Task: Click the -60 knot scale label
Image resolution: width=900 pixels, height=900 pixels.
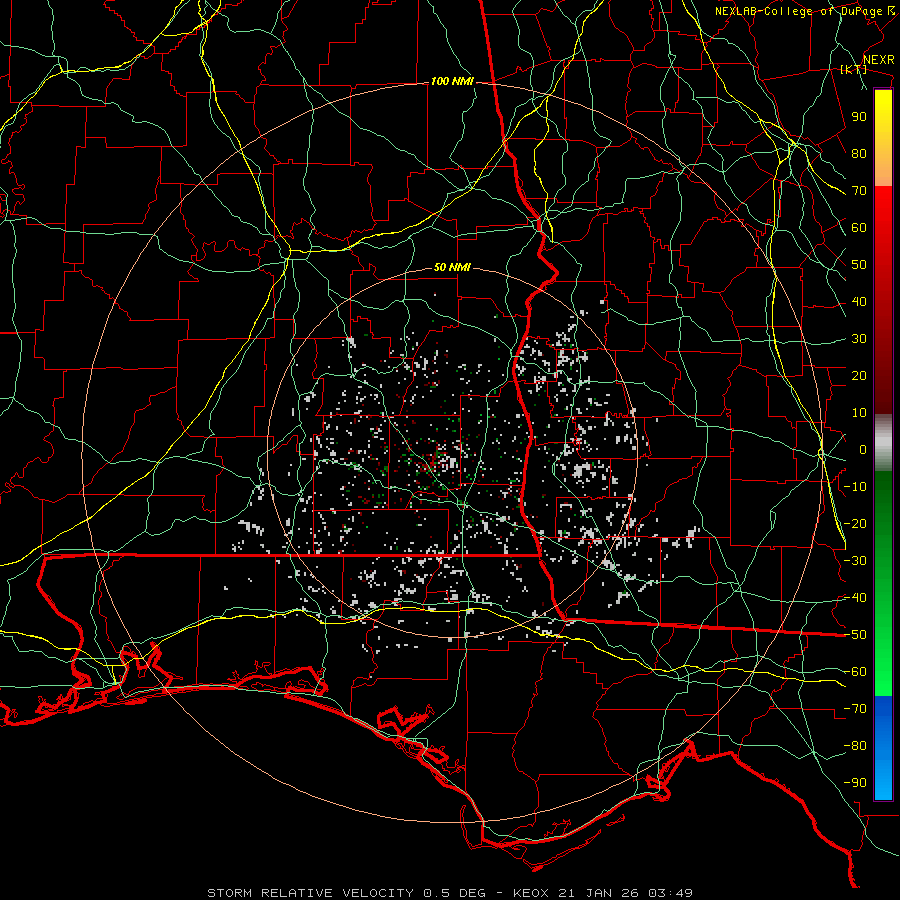Action: pos(855,672)
